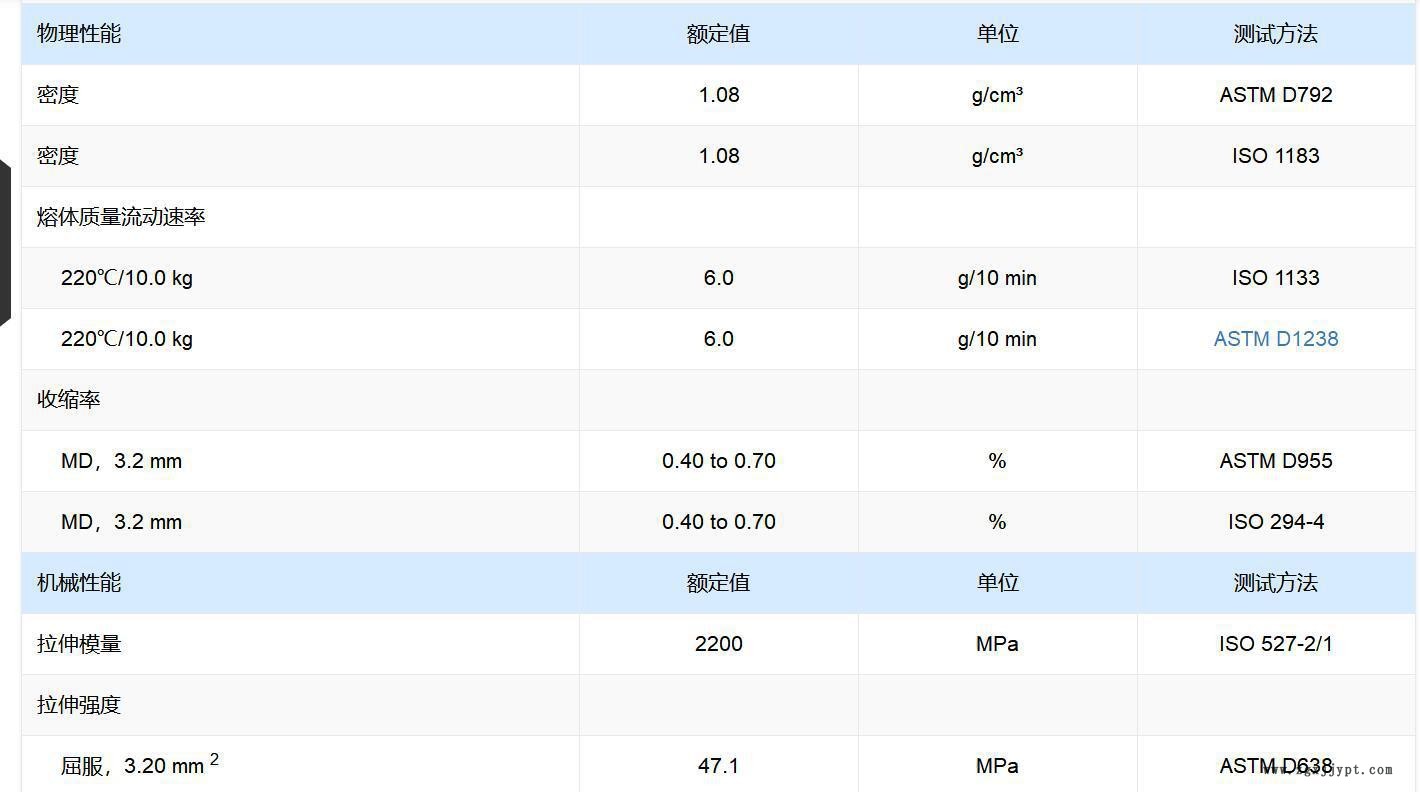The width and height of the screenshot is (1420, 792).
Task: Click the % unit in ISO 294-4 row
Action: click(997, 522)
